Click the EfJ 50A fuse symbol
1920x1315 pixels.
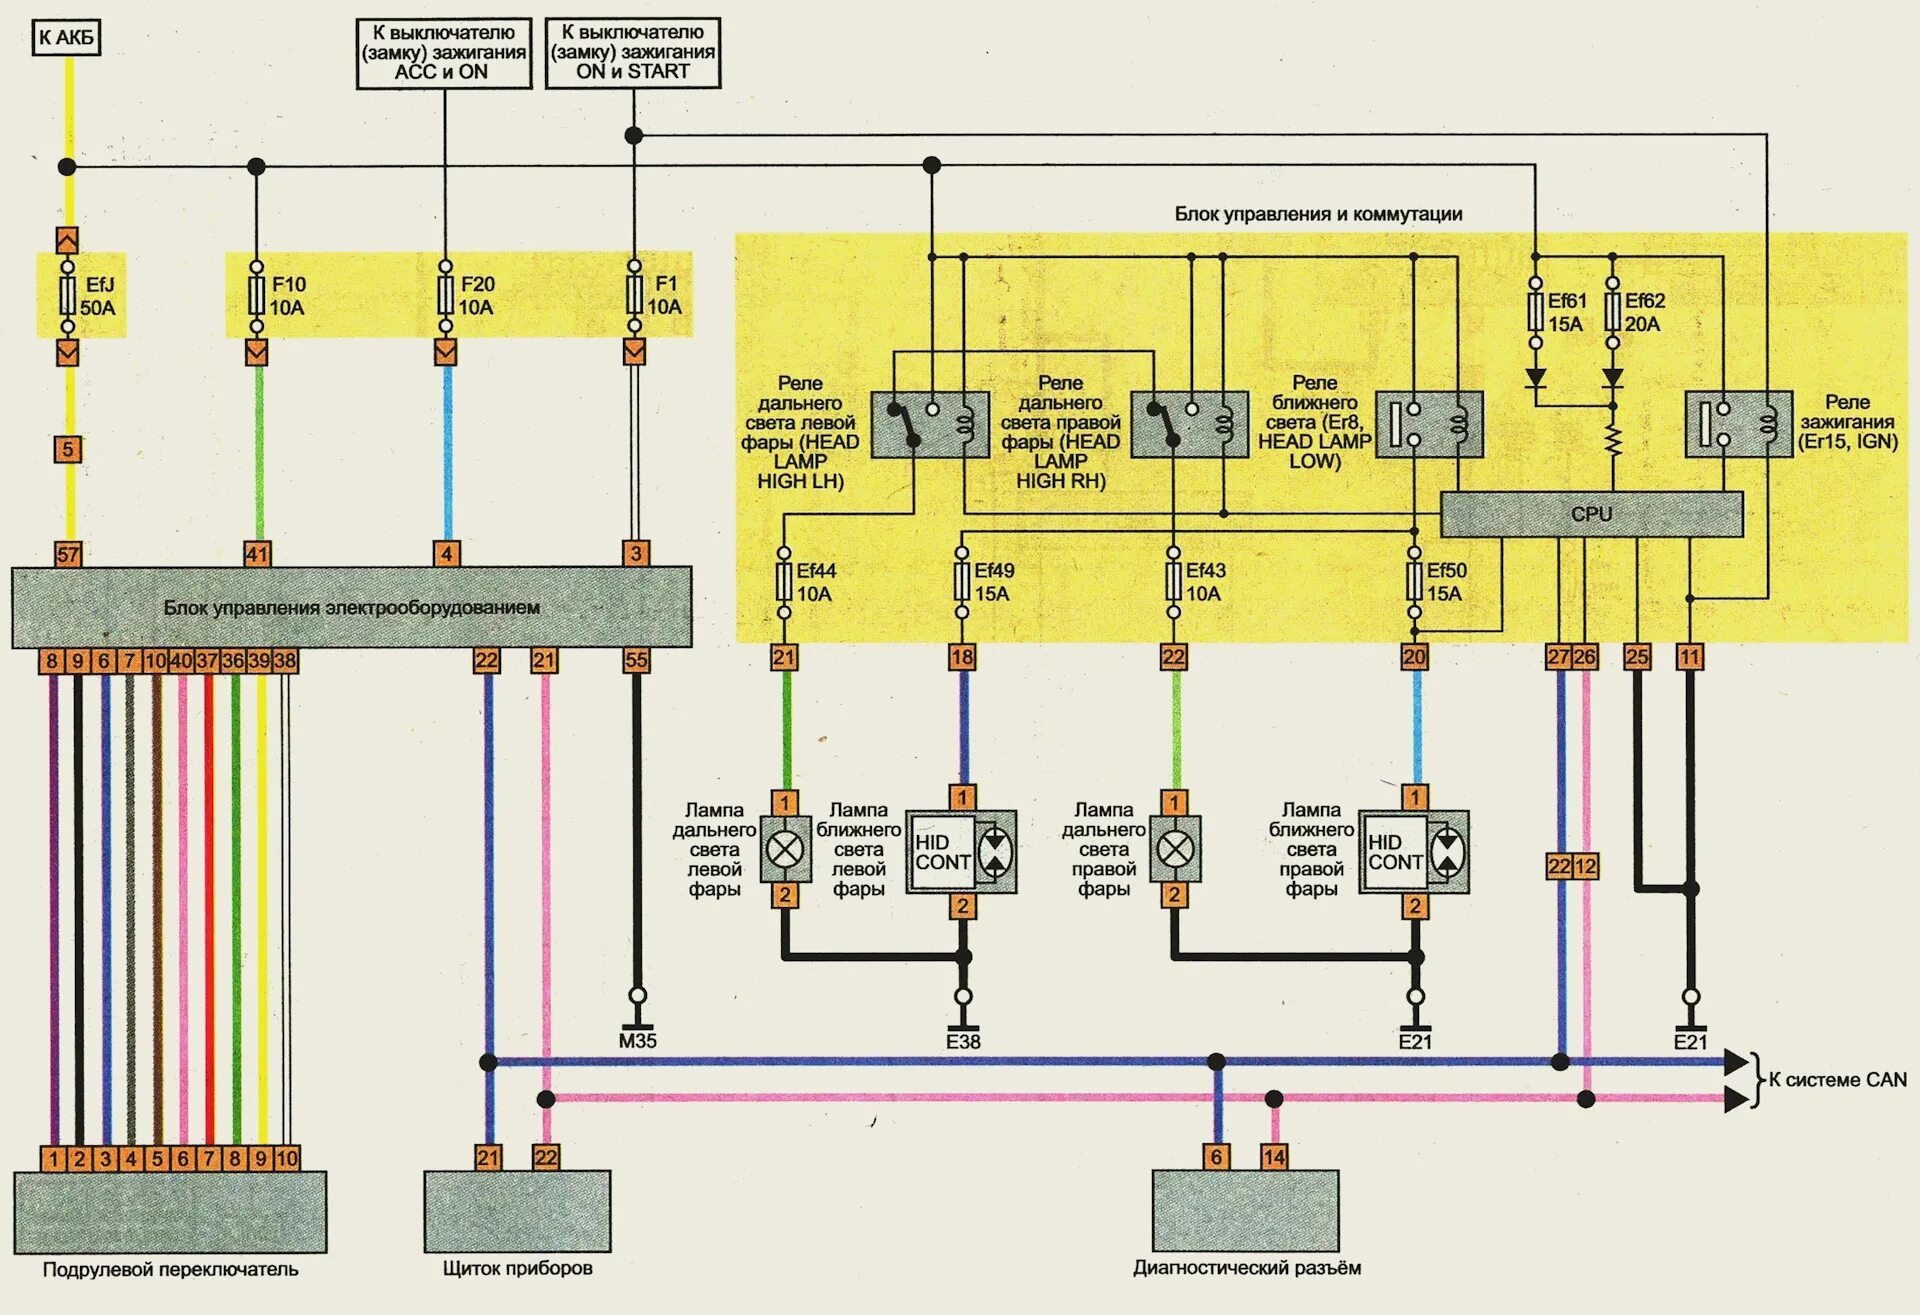coord(67,296)
